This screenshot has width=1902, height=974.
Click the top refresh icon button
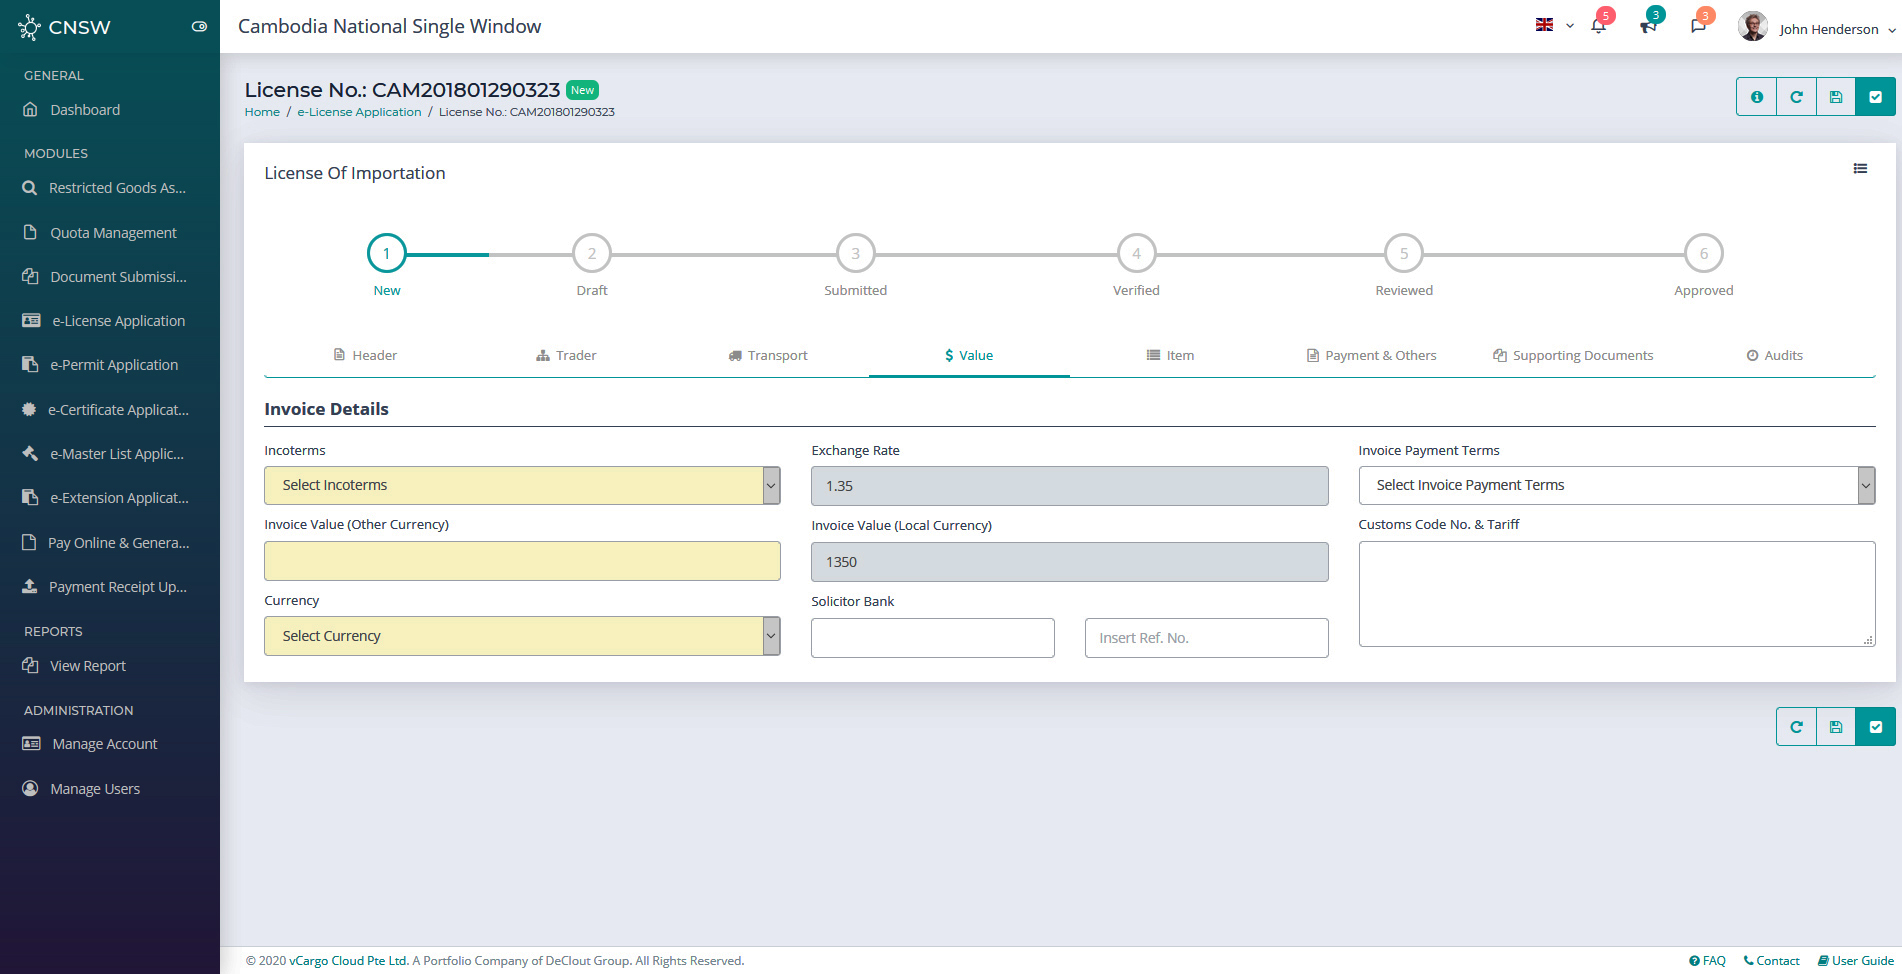point(1796,97)
